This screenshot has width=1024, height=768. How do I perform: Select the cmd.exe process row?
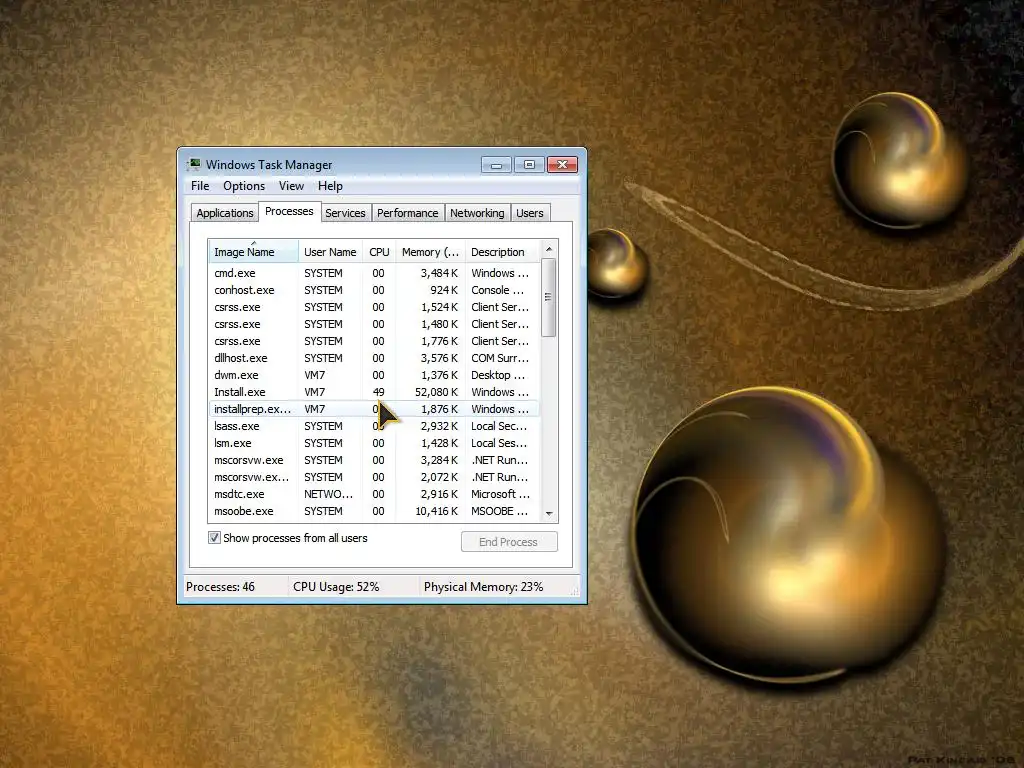pos(374,273)
